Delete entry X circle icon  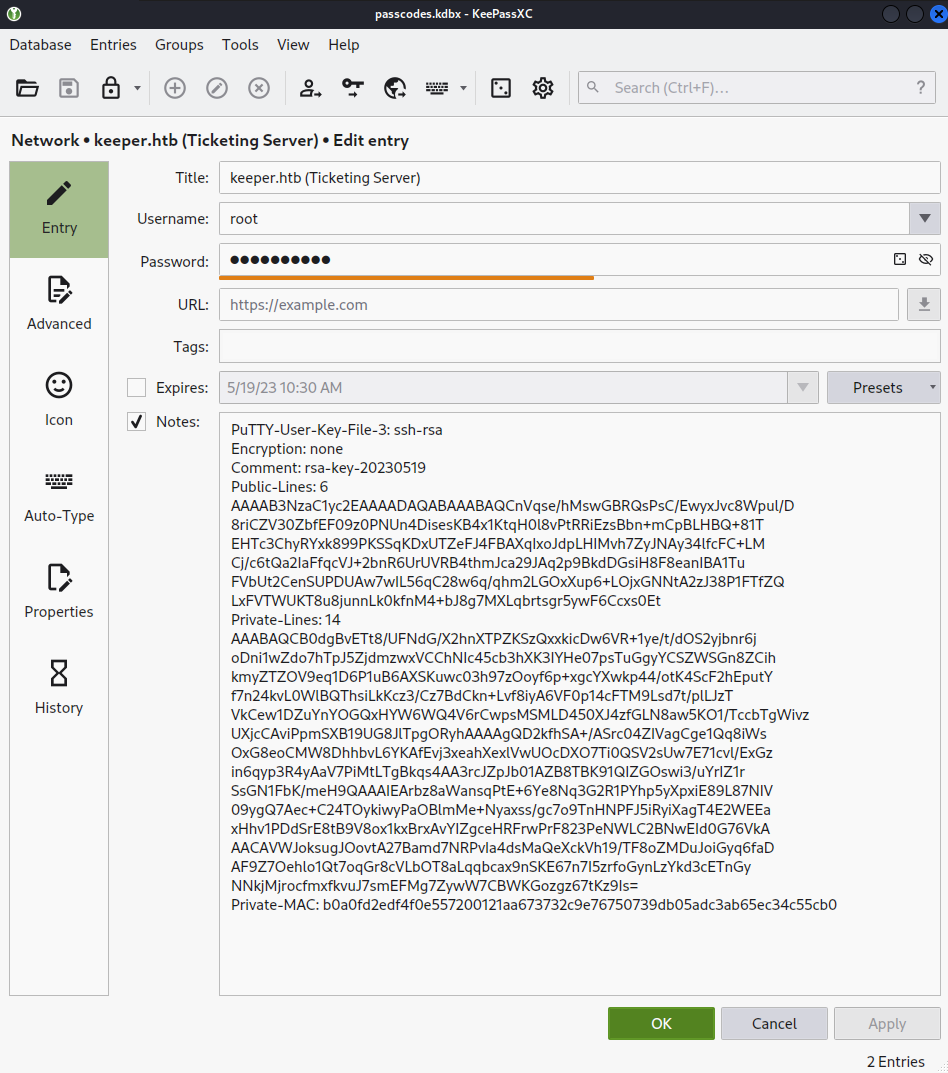tap(259, 88)
